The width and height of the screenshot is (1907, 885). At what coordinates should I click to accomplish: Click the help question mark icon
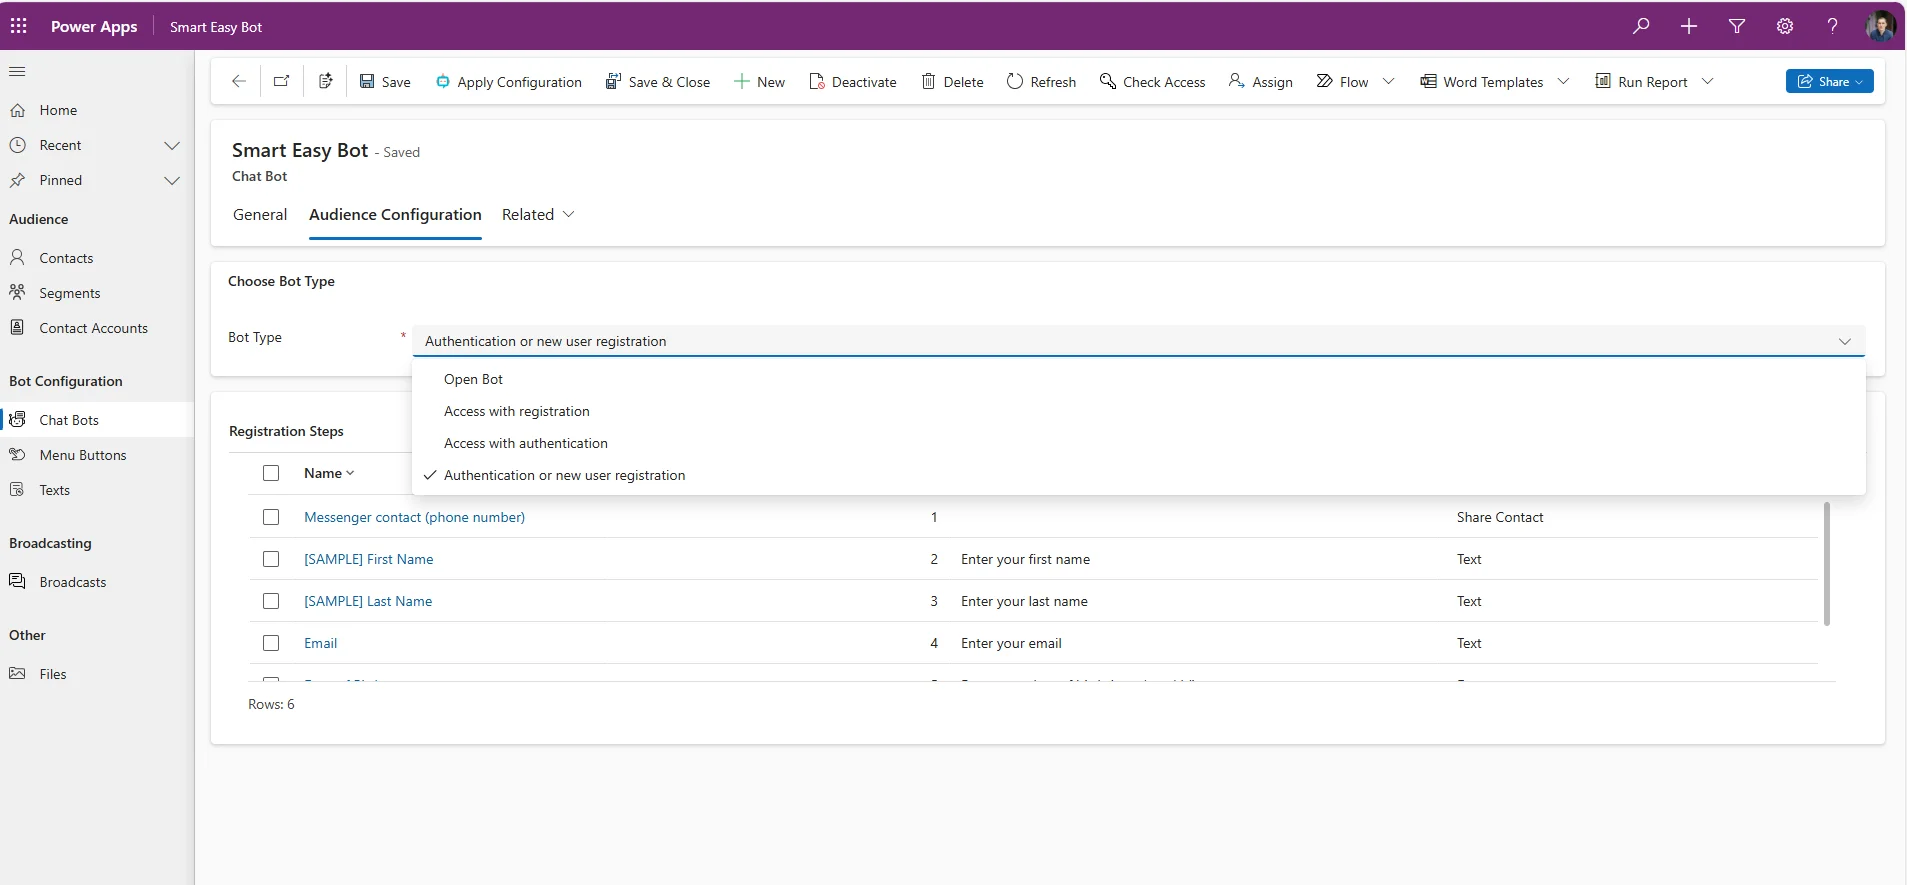tap(1832, 26)
